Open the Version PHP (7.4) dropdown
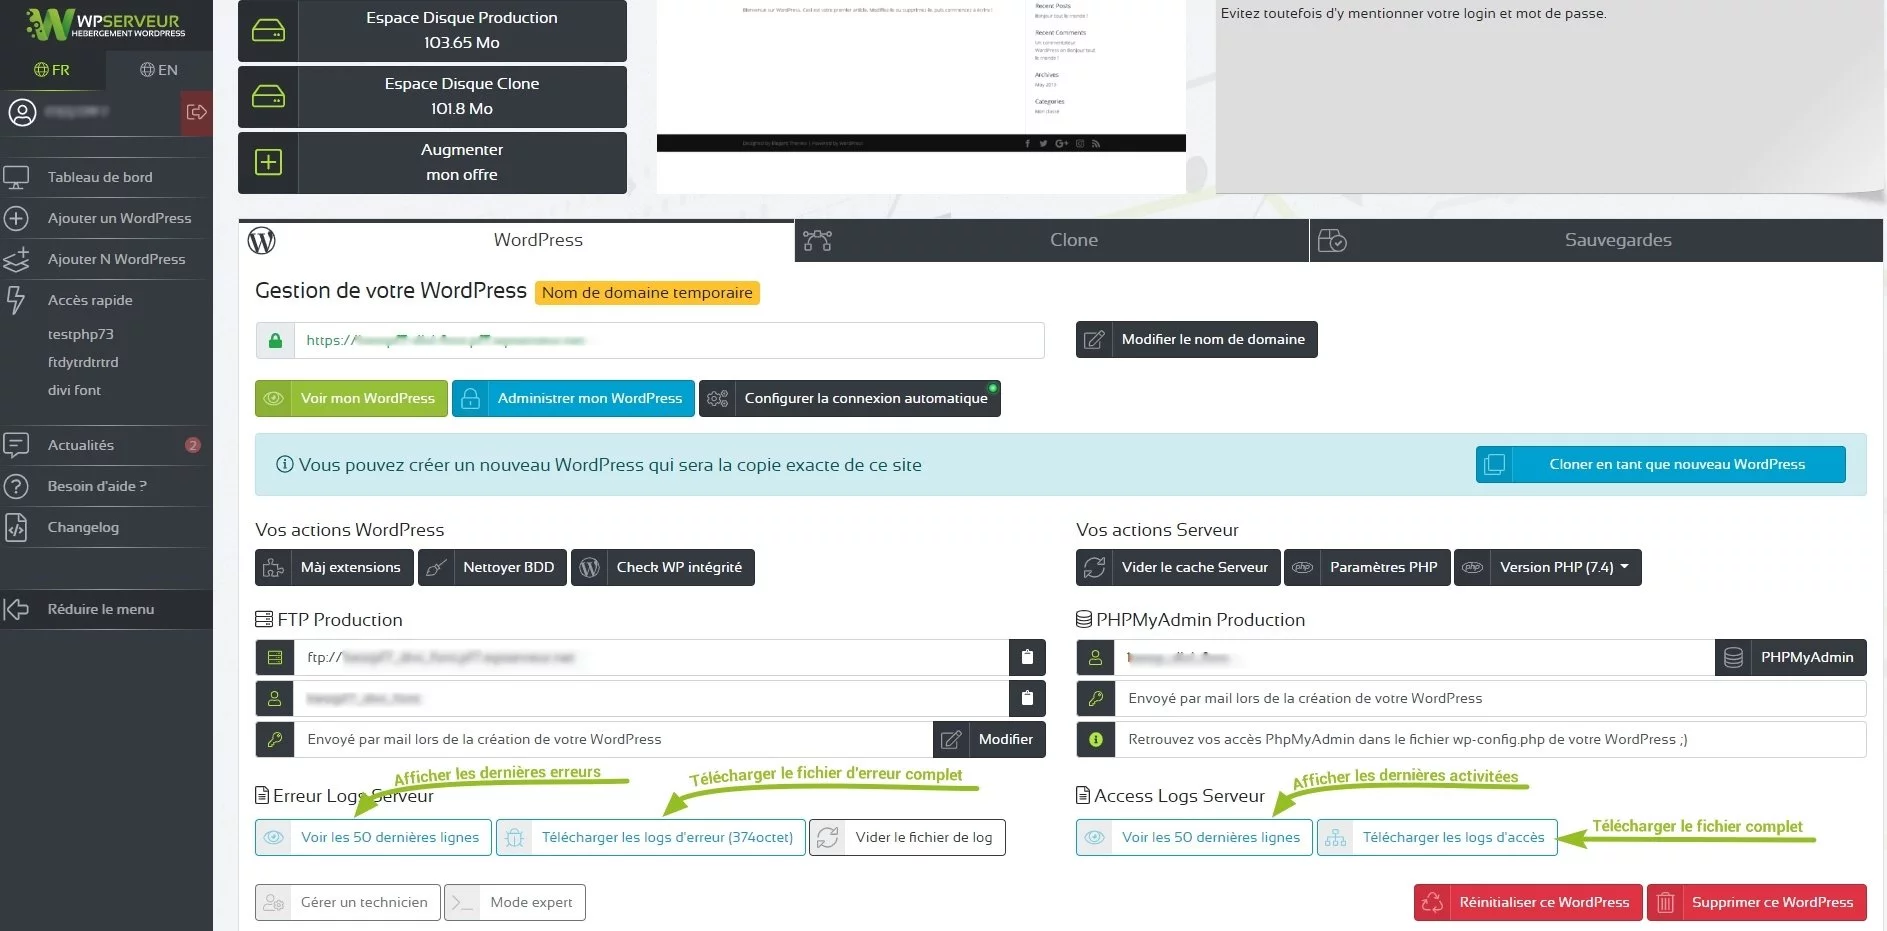This screenshot has width=1887, height=931. 1548,567
